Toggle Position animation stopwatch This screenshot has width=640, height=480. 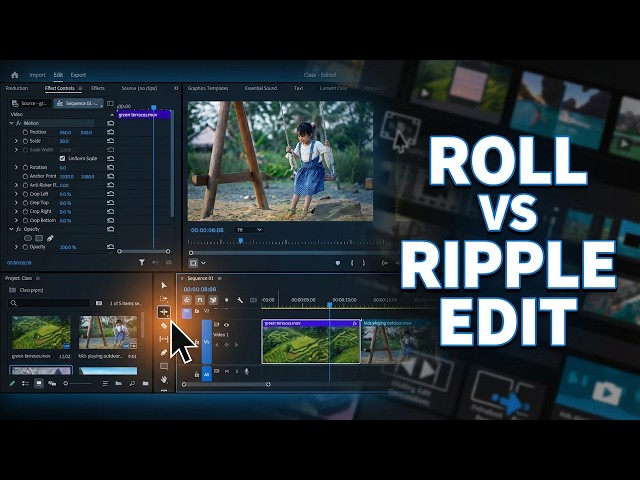25,132
